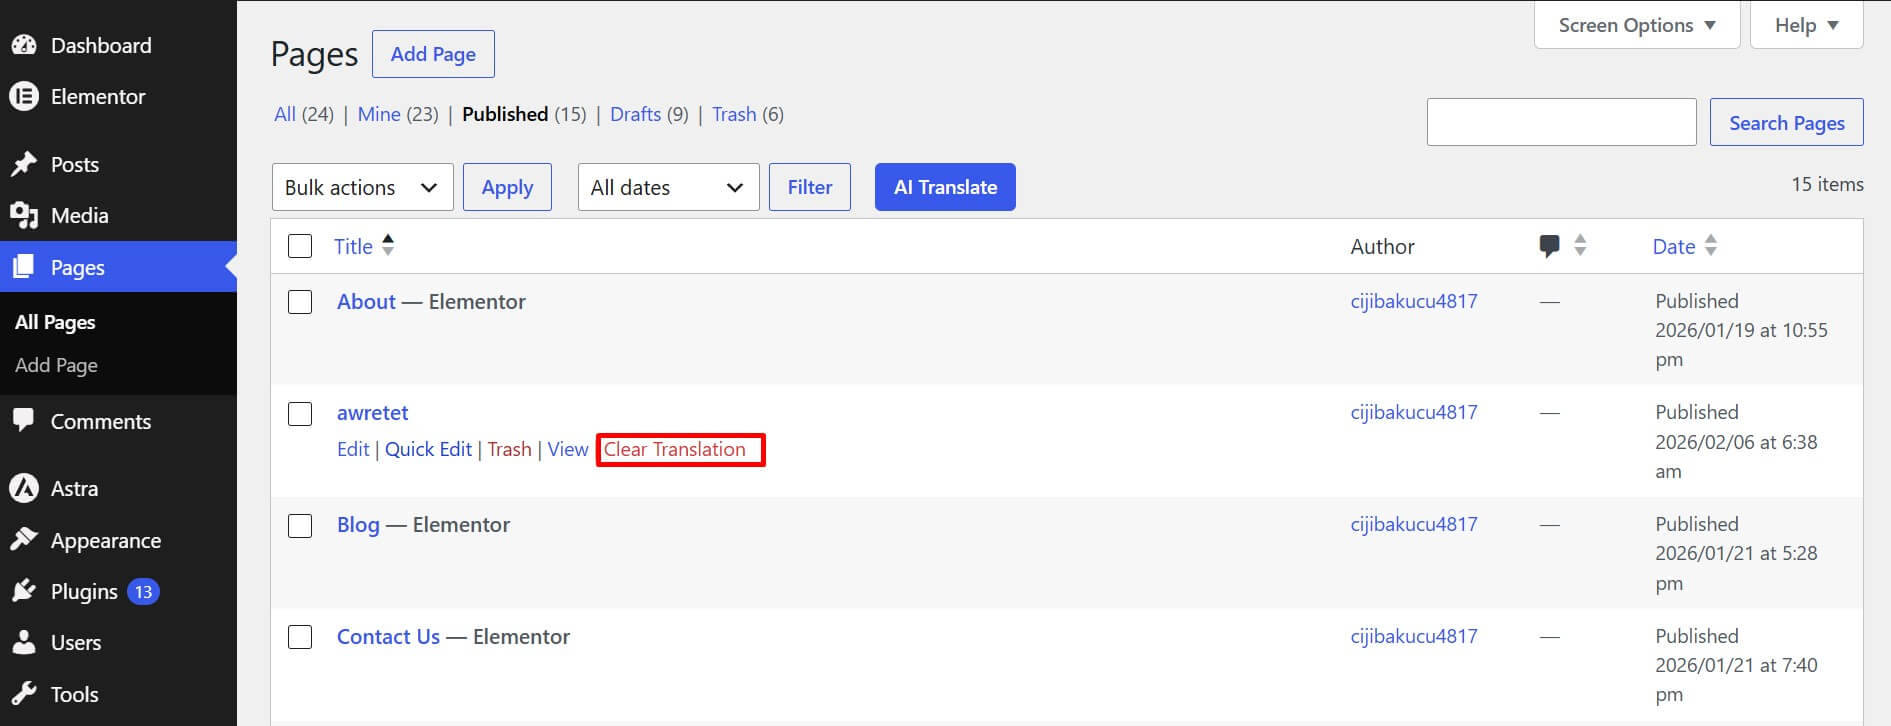Show the Mine (23) pages filter

(x=398, y=114)
